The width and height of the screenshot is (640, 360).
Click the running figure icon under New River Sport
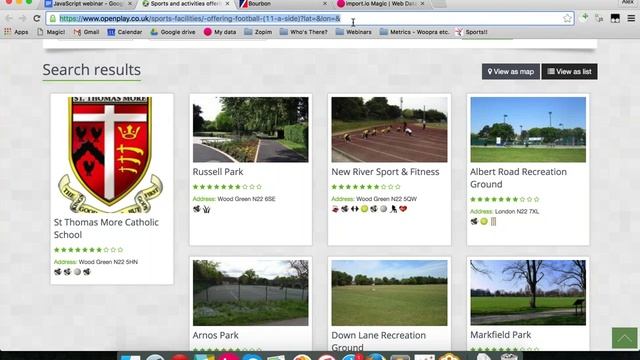tap(393, 209)
